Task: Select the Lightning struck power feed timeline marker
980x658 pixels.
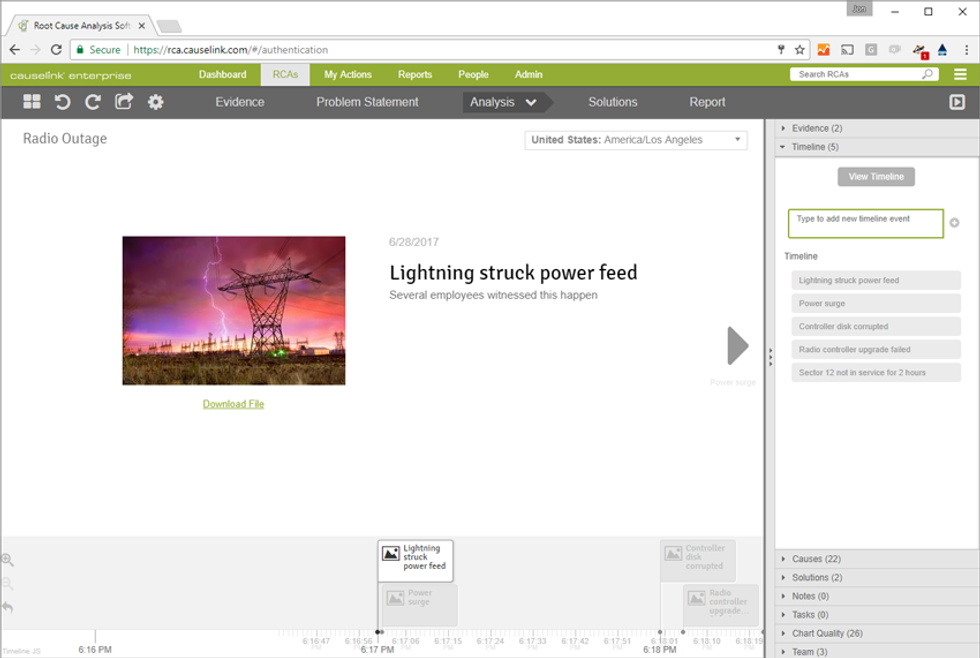Action: pos(416,560)
